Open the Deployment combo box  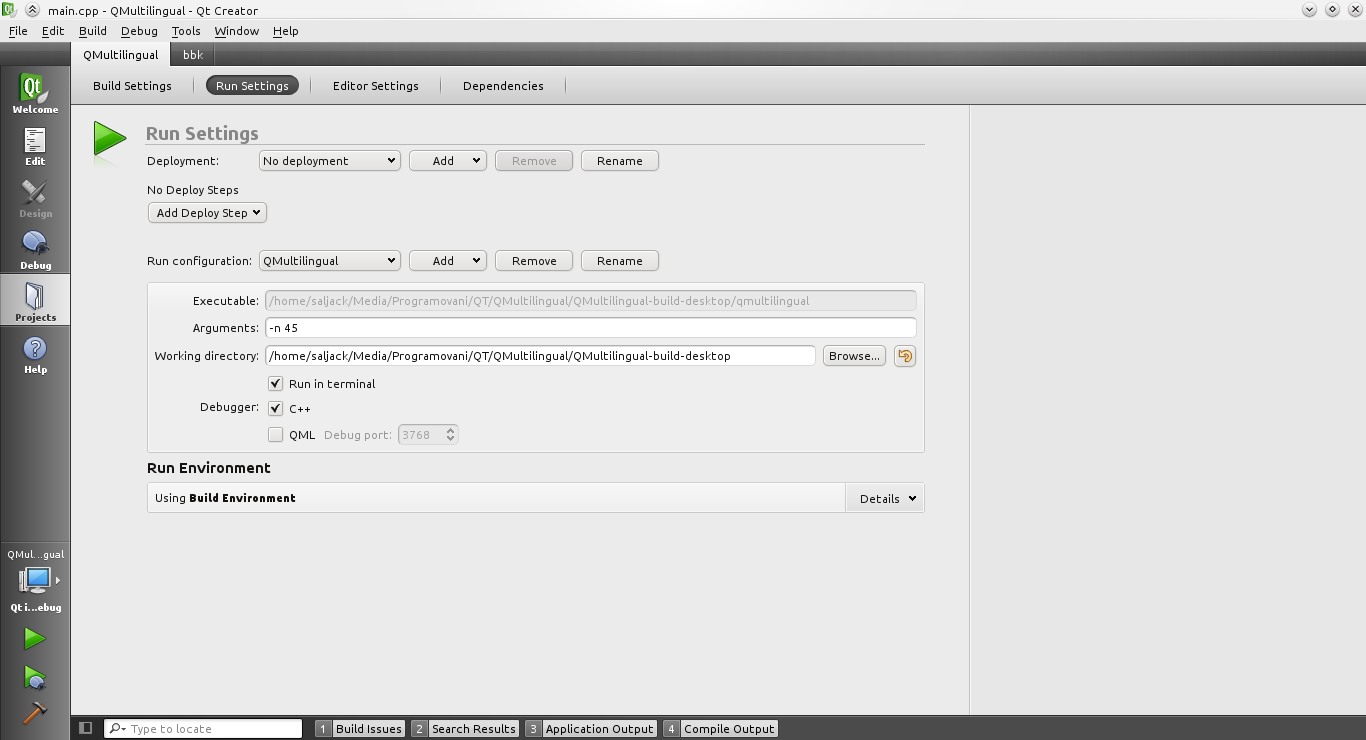pyautogui.click(x=330, y=161)
